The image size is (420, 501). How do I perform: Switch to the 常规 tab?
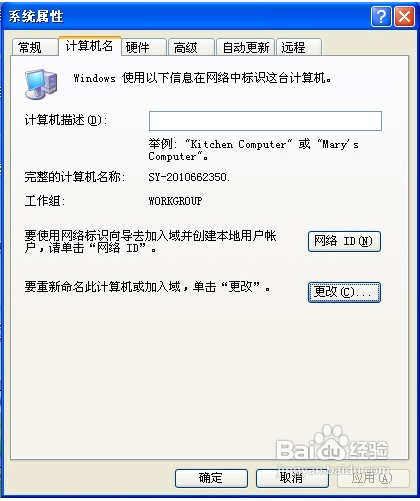(x=34, y=47)
